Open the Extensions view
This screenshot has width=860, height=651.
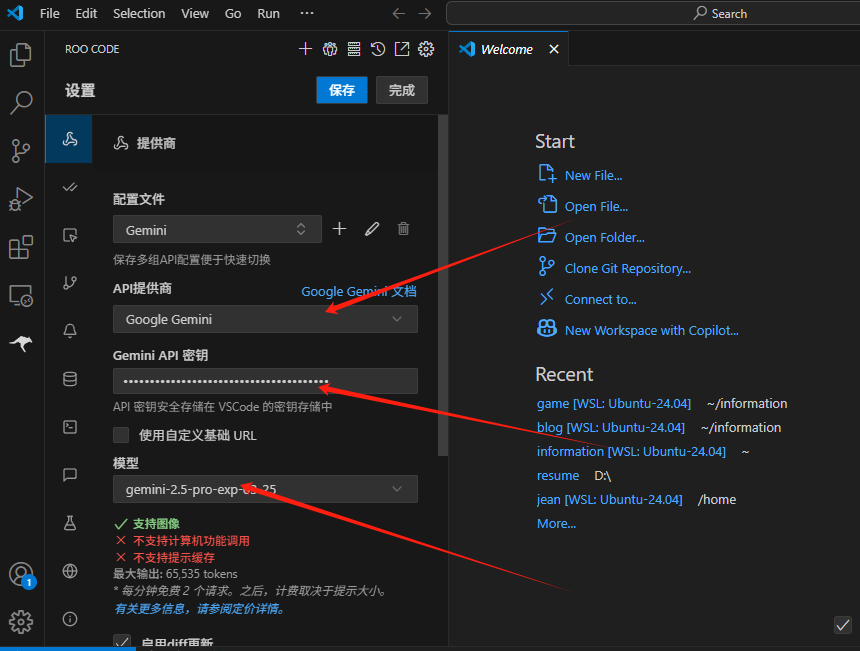tap(21, 247)
